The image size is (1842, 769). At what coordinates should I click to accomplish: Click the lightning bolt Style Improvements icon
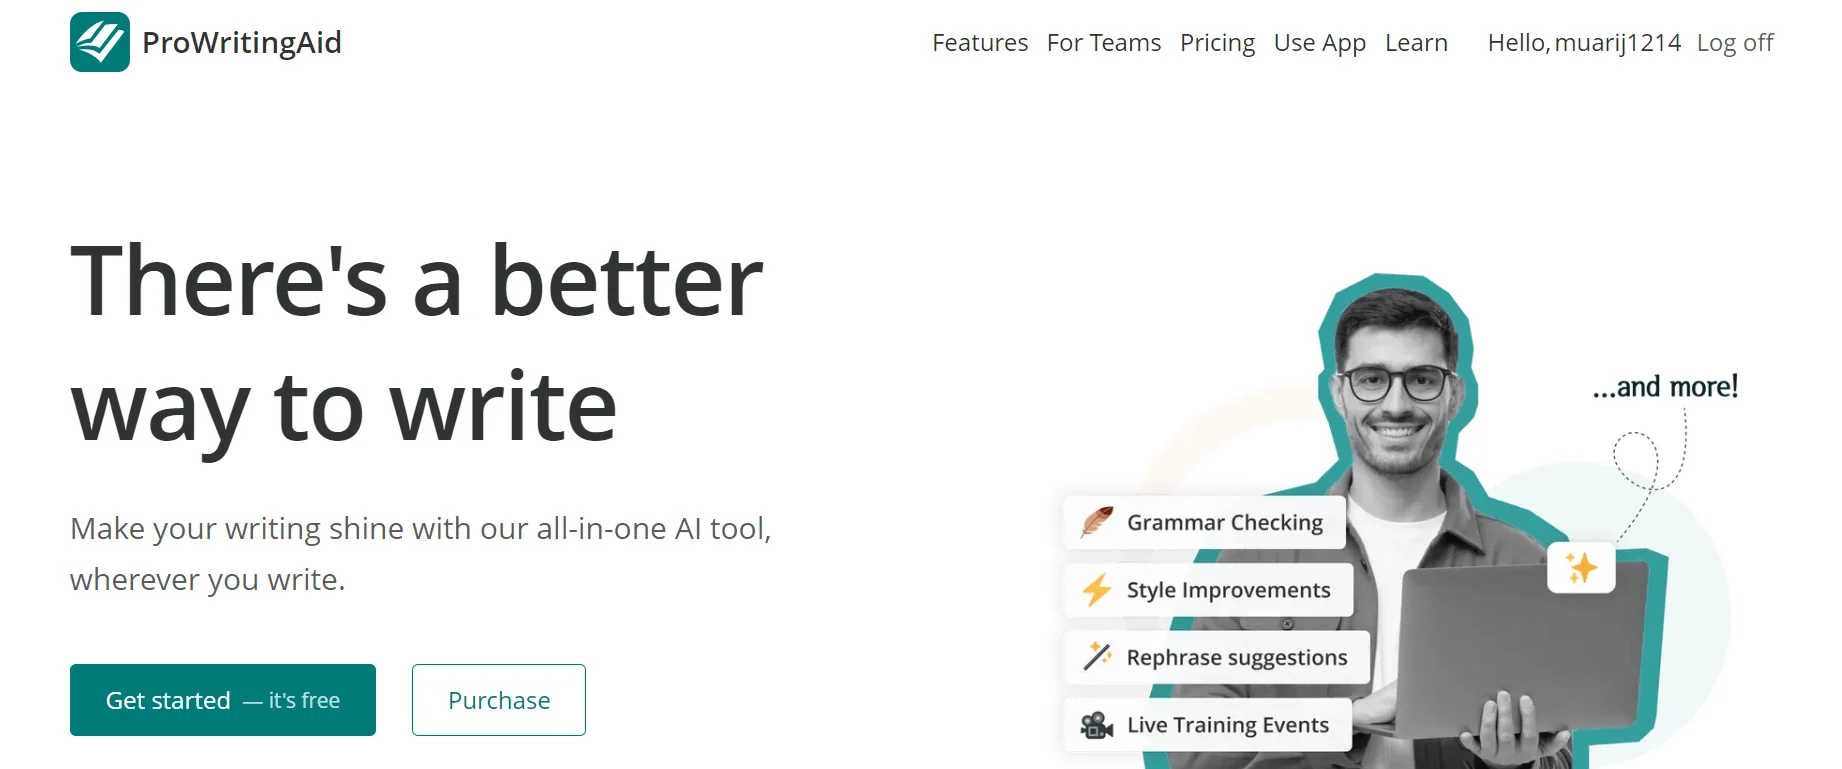tap(1097, 590)
